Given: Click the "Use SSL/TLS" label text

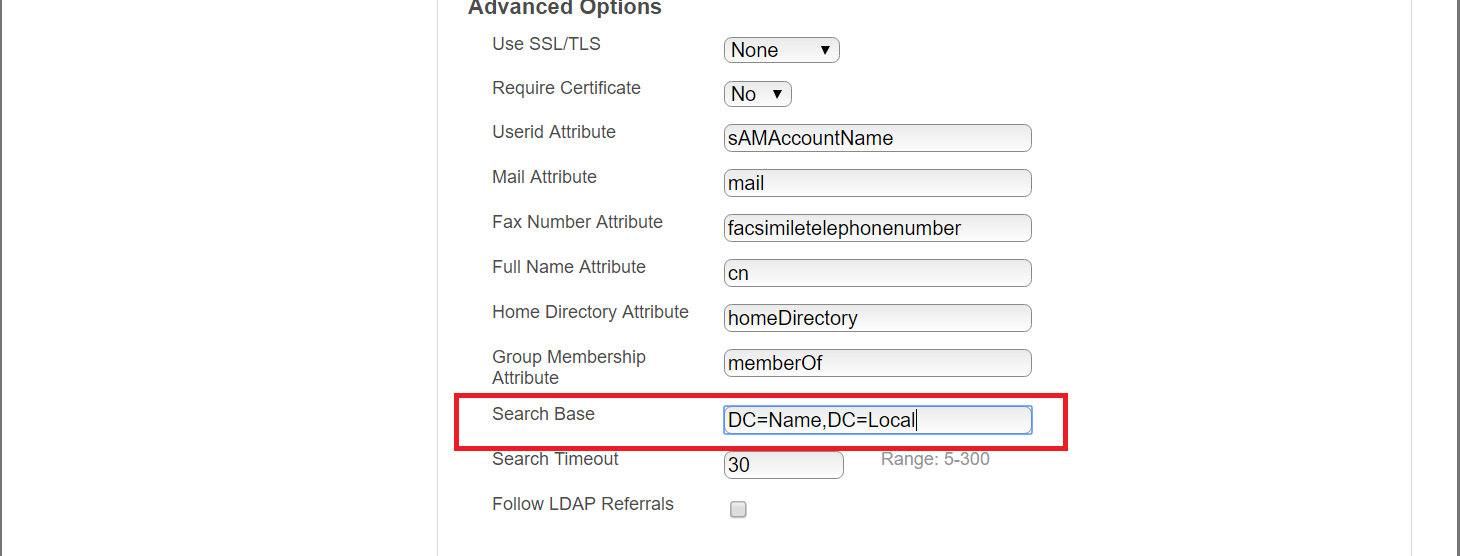Looking at the screenshot, I should click(x=546, y=44).
